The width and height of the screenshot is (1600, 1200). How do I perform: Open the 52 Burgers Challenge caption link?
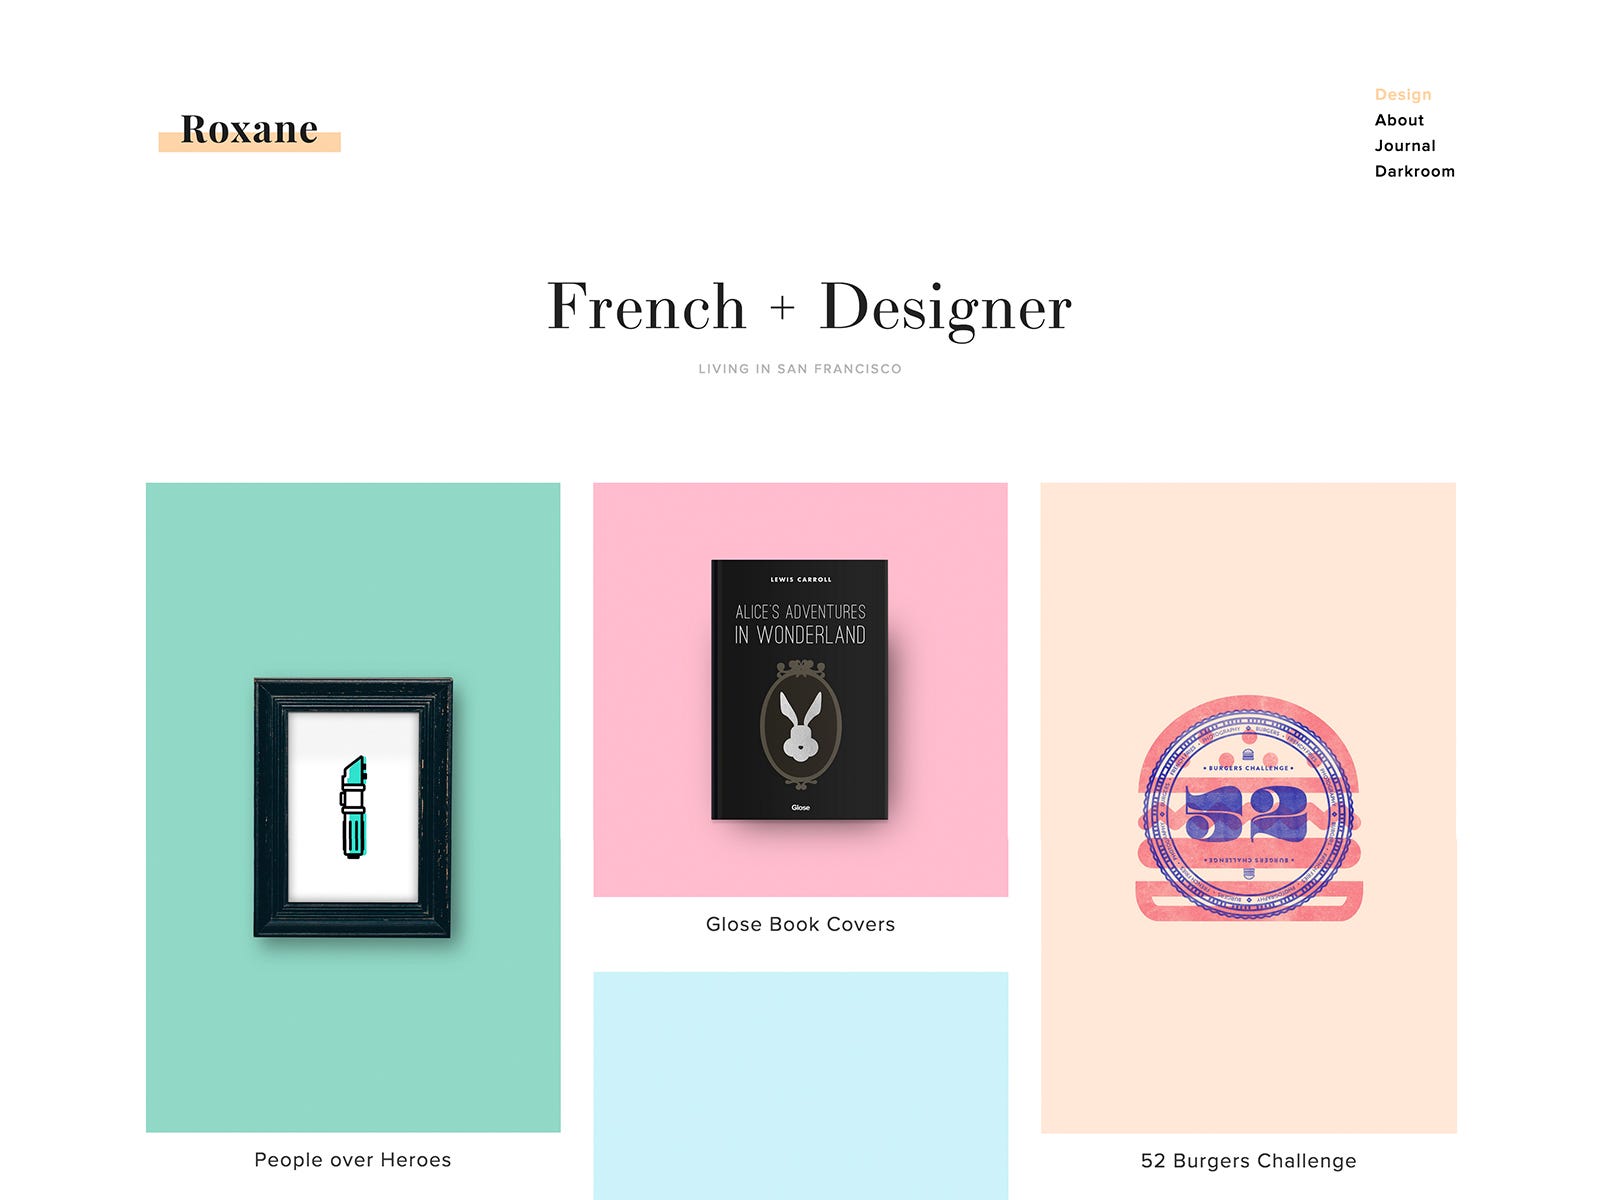(x=1248, y=1161)
